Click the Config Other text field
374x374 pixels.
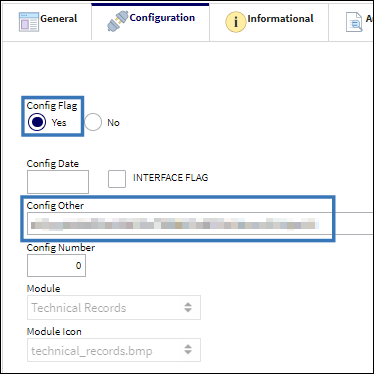tap(200, 223)
